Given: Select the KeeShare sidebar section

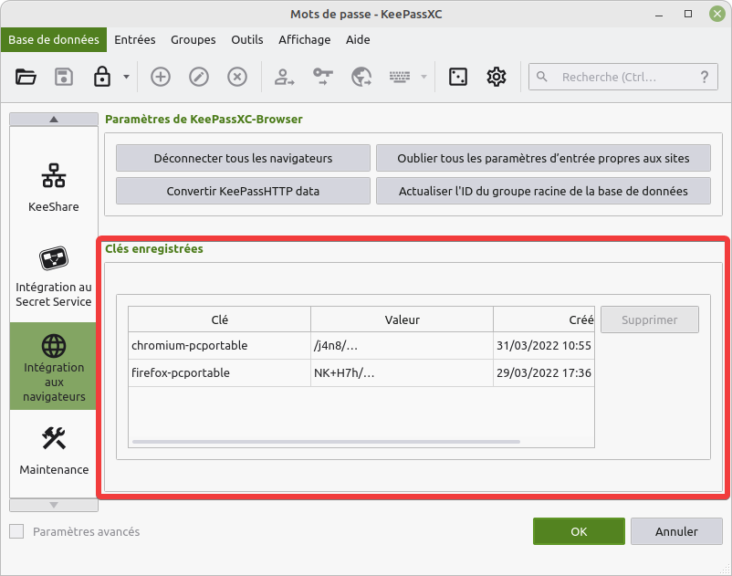Looking at the screenshot, I should pos(54,187).
